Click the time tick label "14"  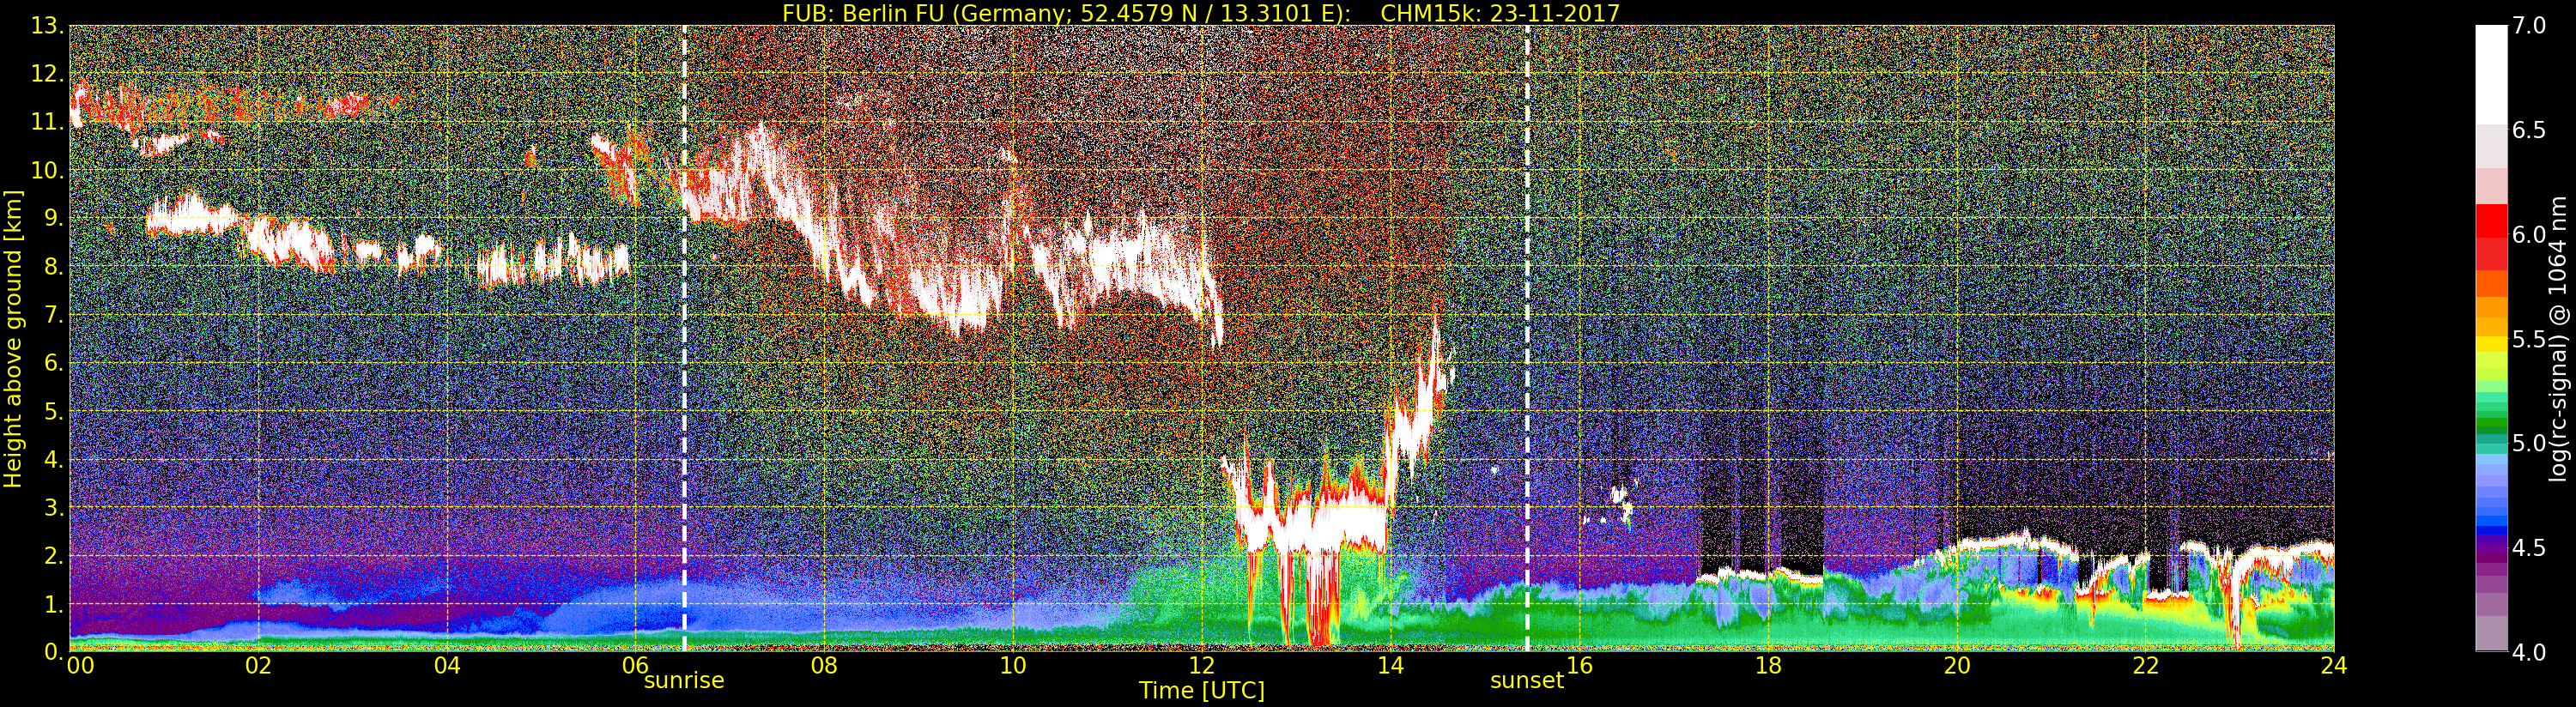click(x=1390, y=666)
